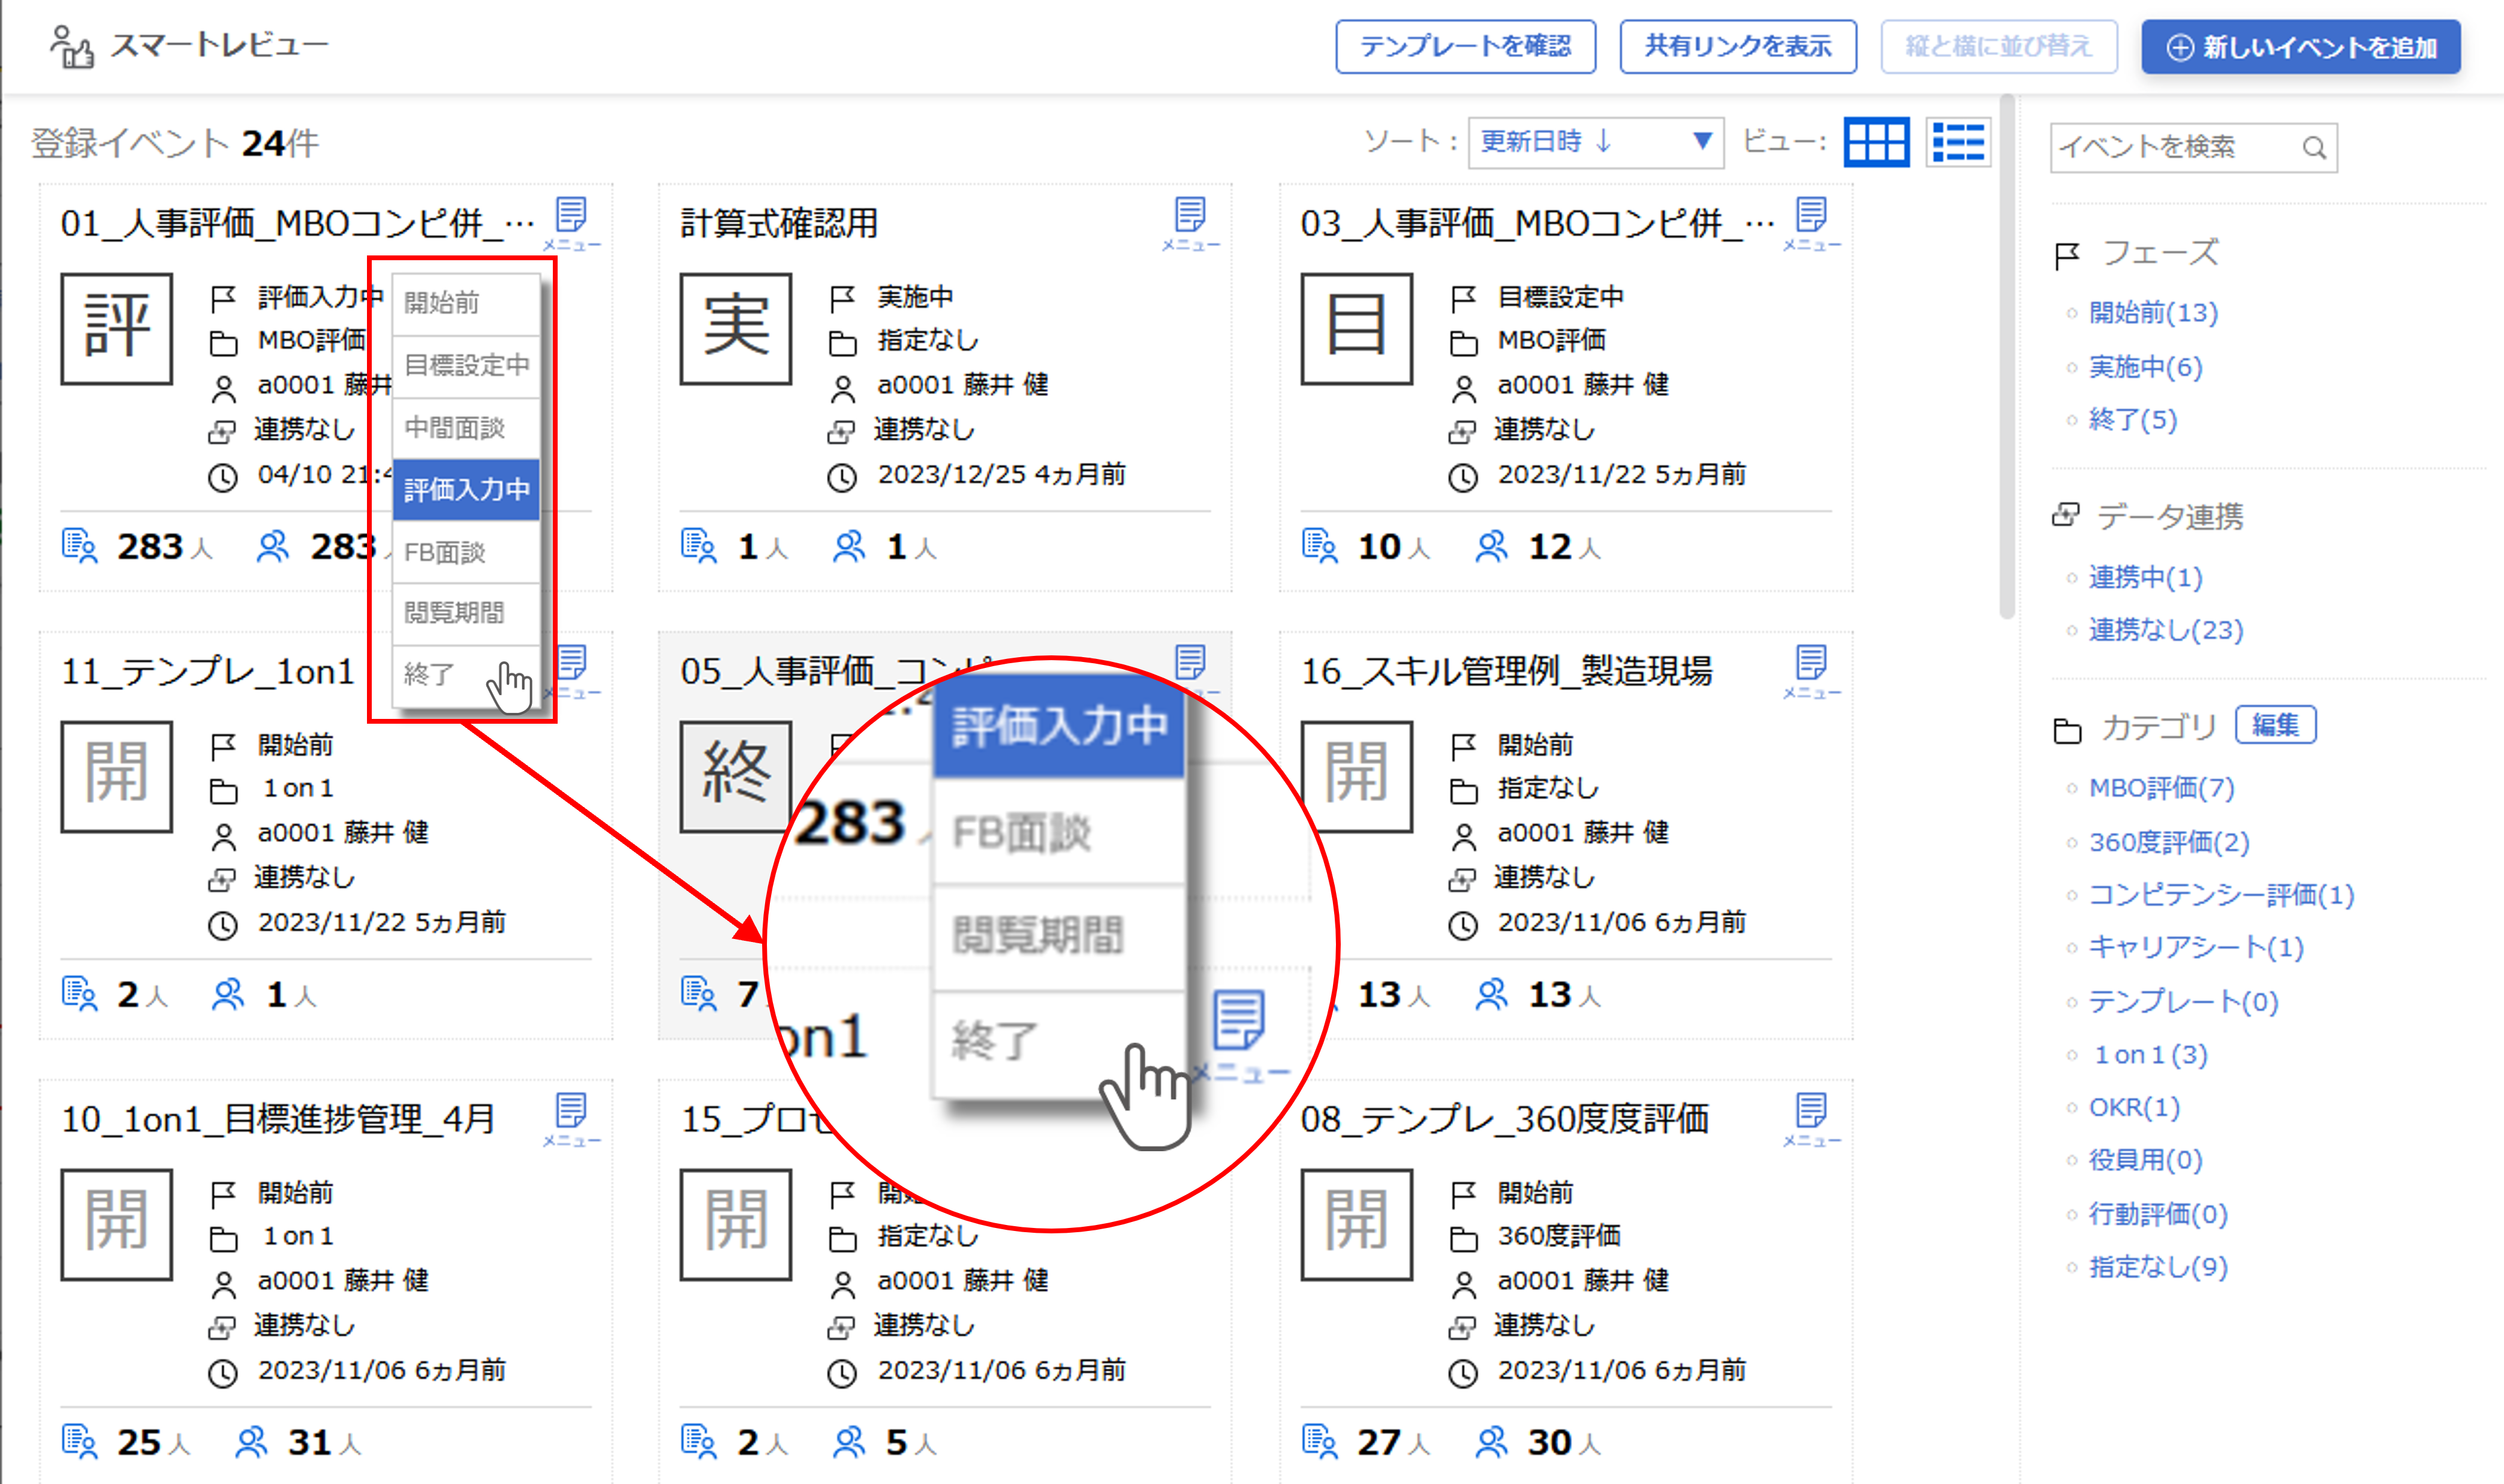Select 開始前 in phase popup menu
2504x1484 pixels.
pyautogui.click(x=466, y=303)
